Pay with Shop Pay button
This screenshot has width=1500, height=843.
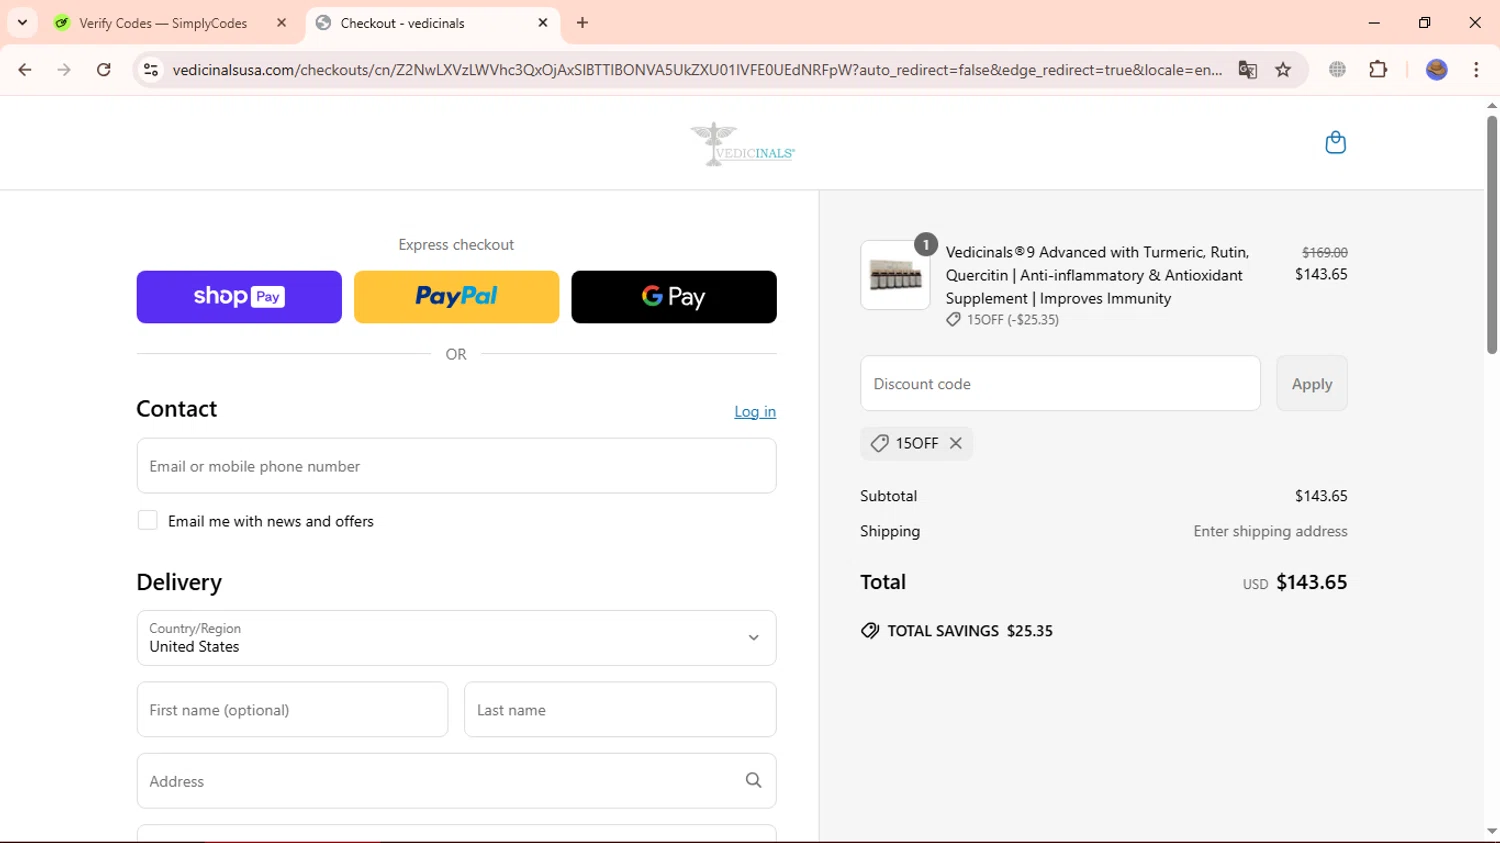pos(239,297)
